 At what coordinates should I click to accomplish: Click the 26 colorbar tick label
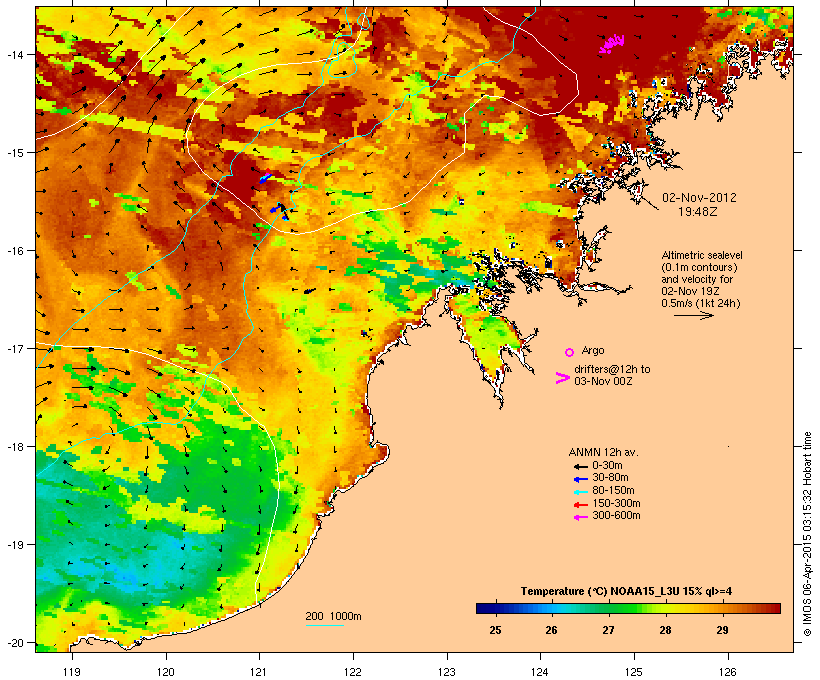(x=552, y=630)
